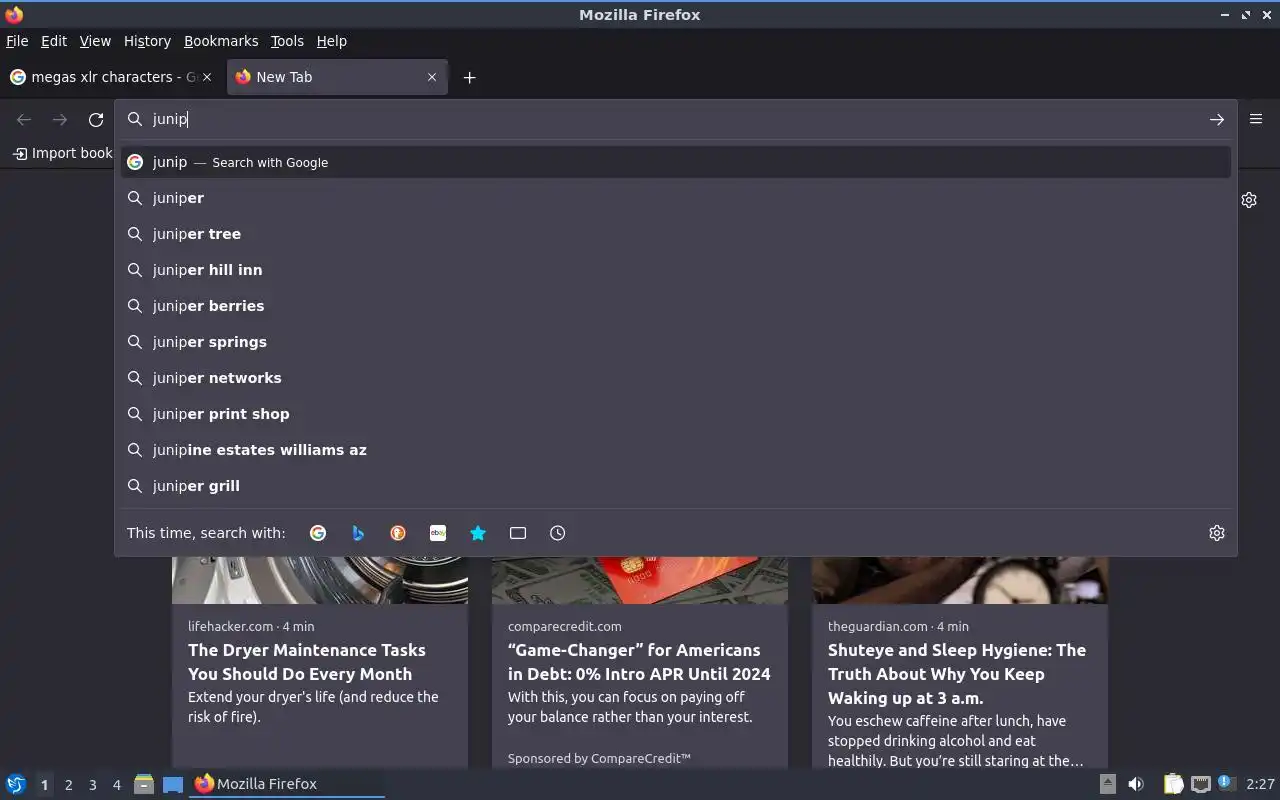This screenshot has width=1280, height=800.
Task: Open clipboard manager tray icon
Action: click(x=1173, y=784)
